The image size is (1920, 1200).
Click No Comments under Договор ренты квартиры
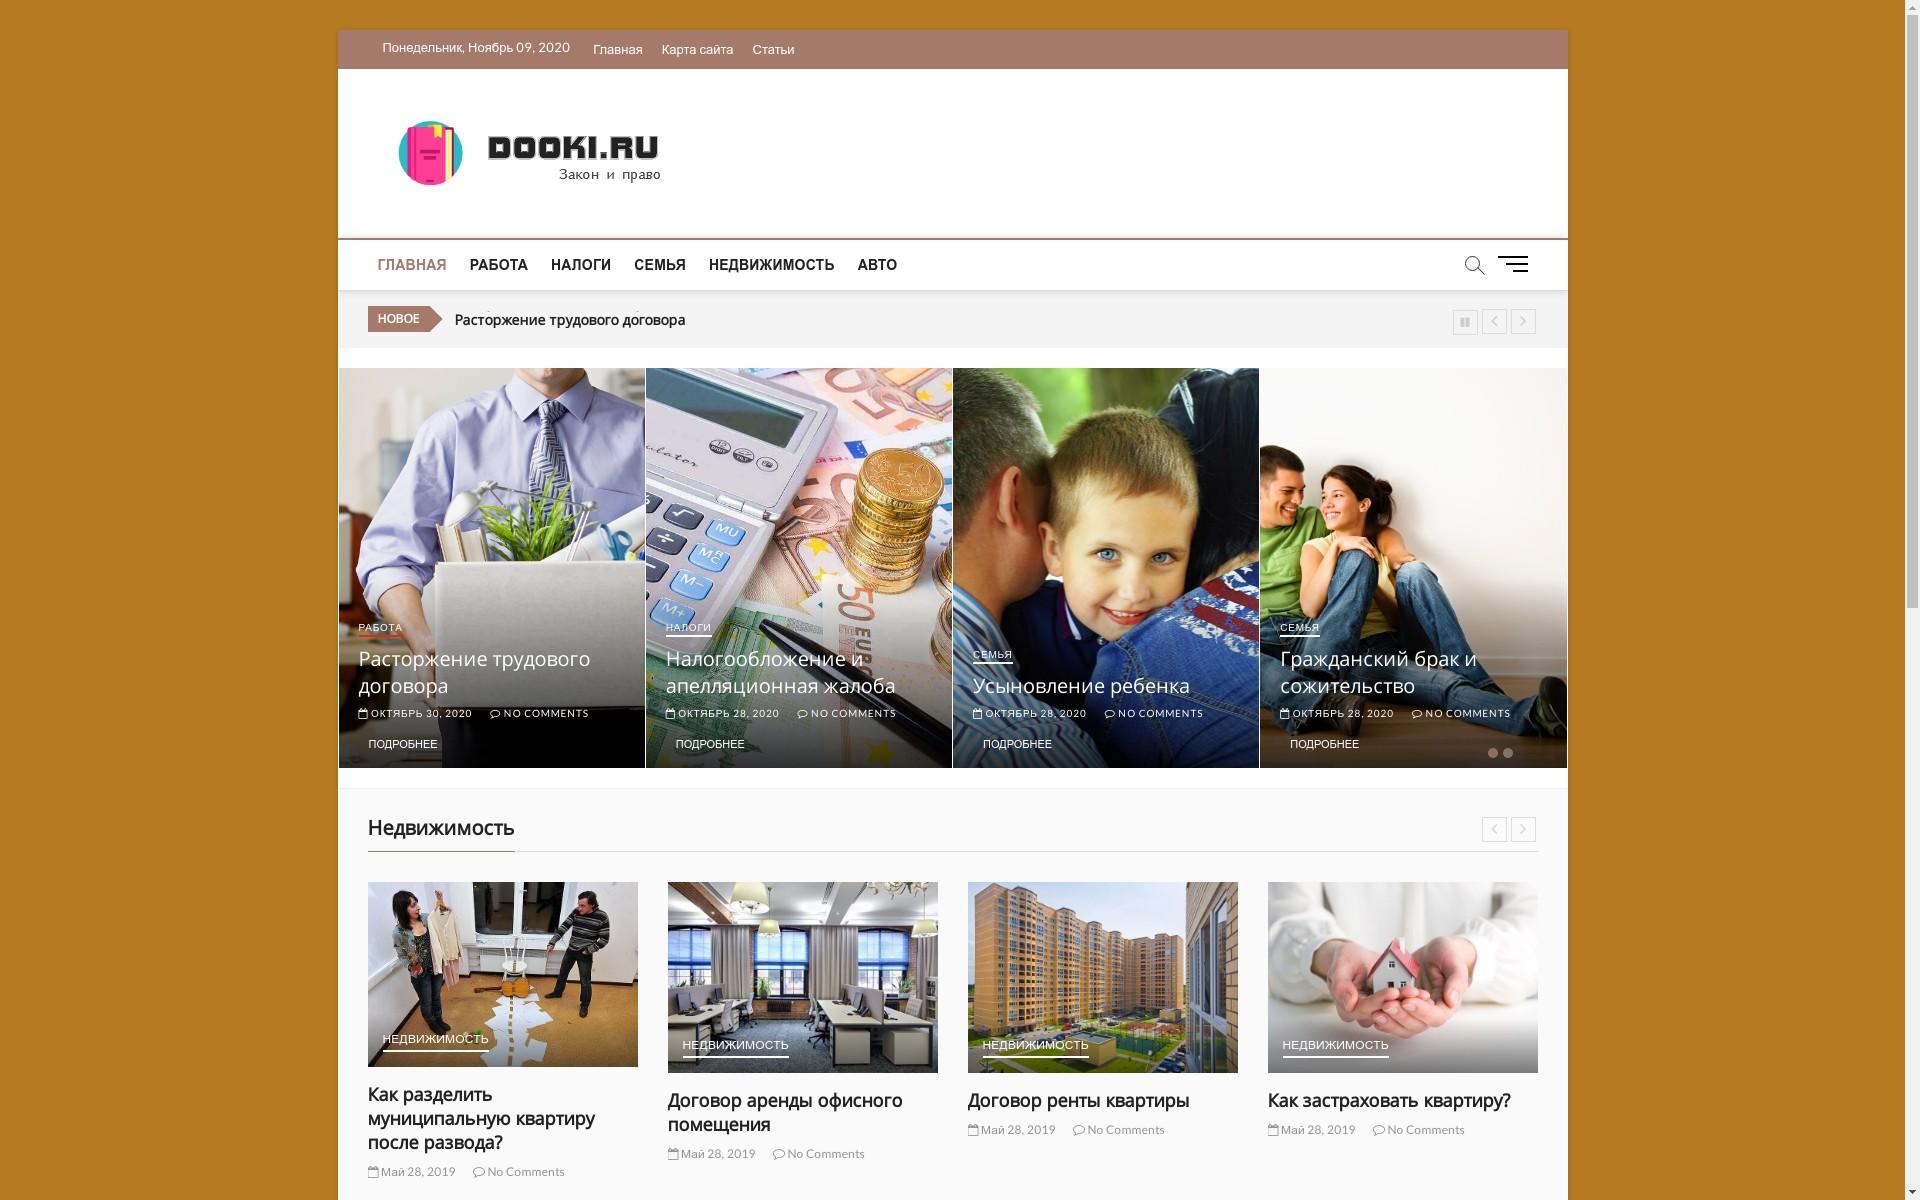1119,1130
